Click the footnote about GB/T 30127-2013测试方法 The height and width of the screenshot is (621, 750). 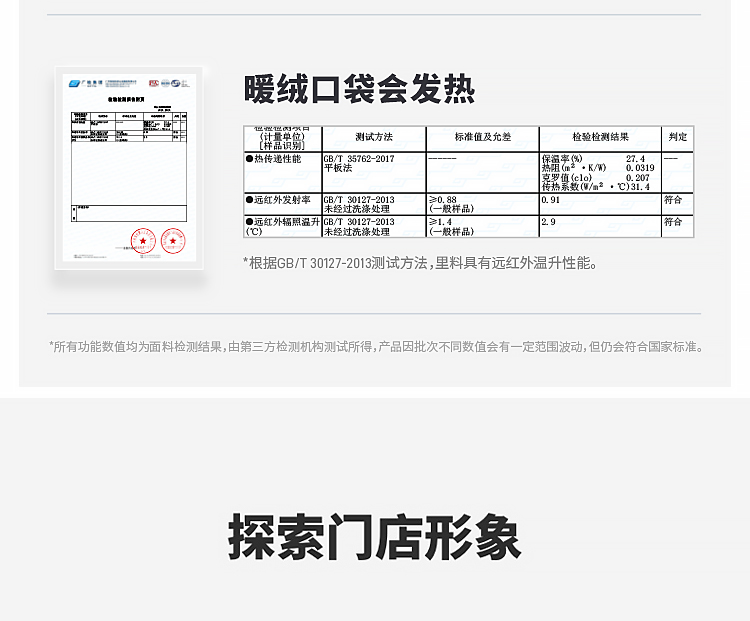click(x=420, y=263)
